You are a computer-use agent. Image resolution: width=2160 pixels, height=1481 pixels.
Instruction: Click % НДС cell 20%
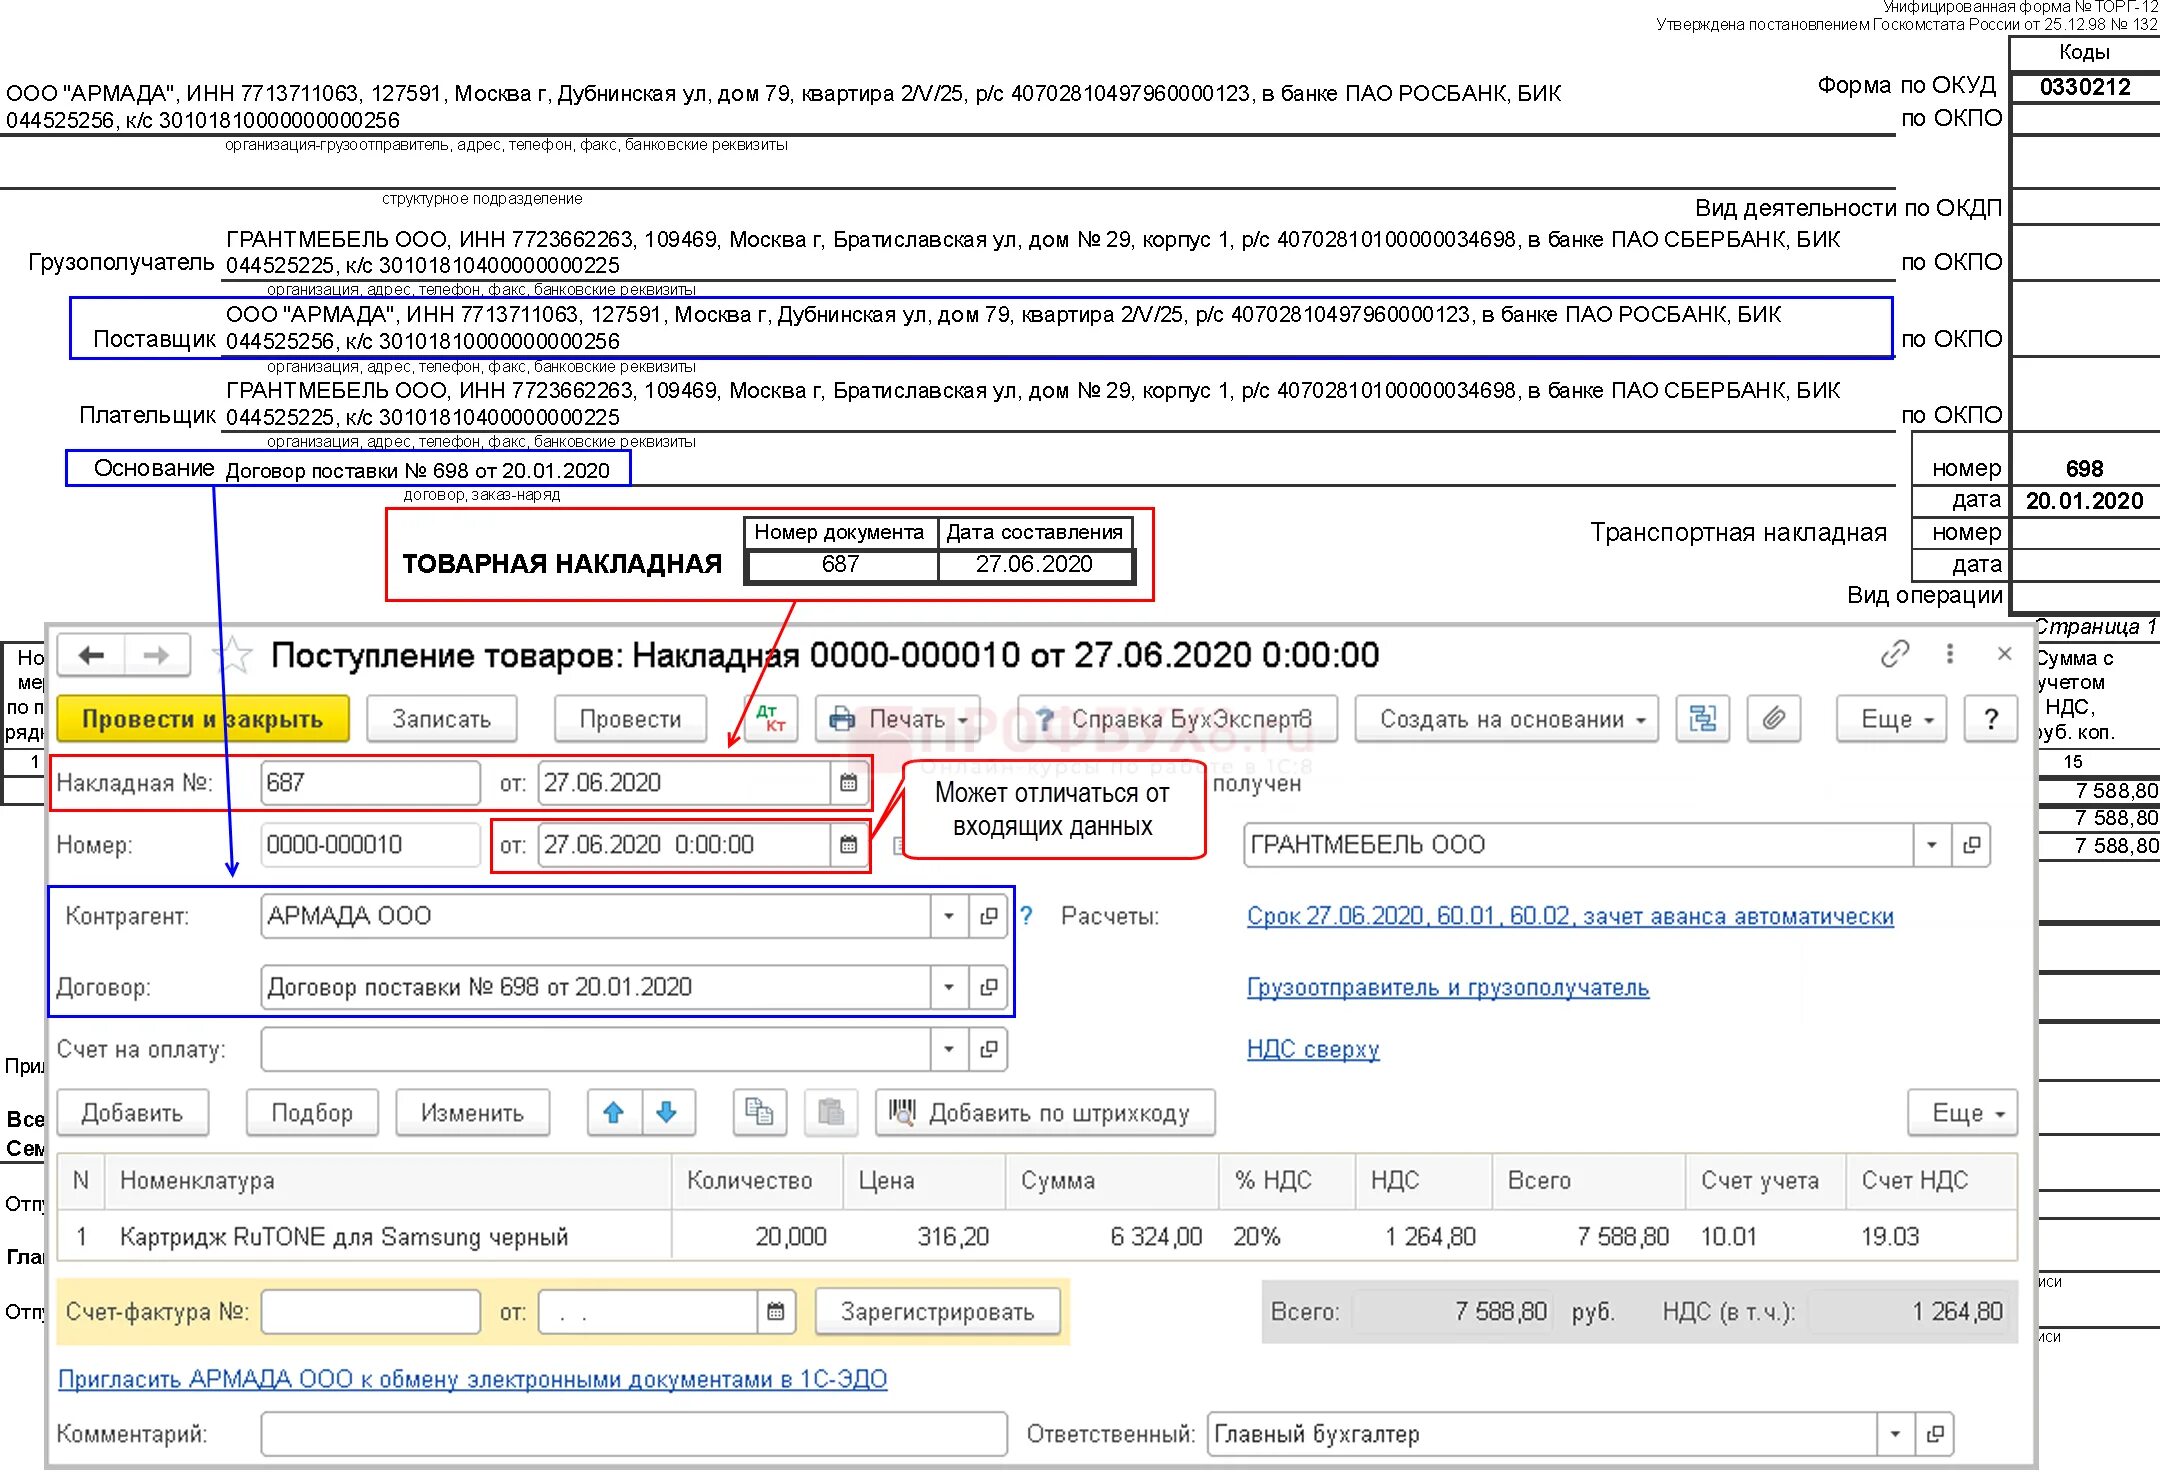coord(1287,1237)
